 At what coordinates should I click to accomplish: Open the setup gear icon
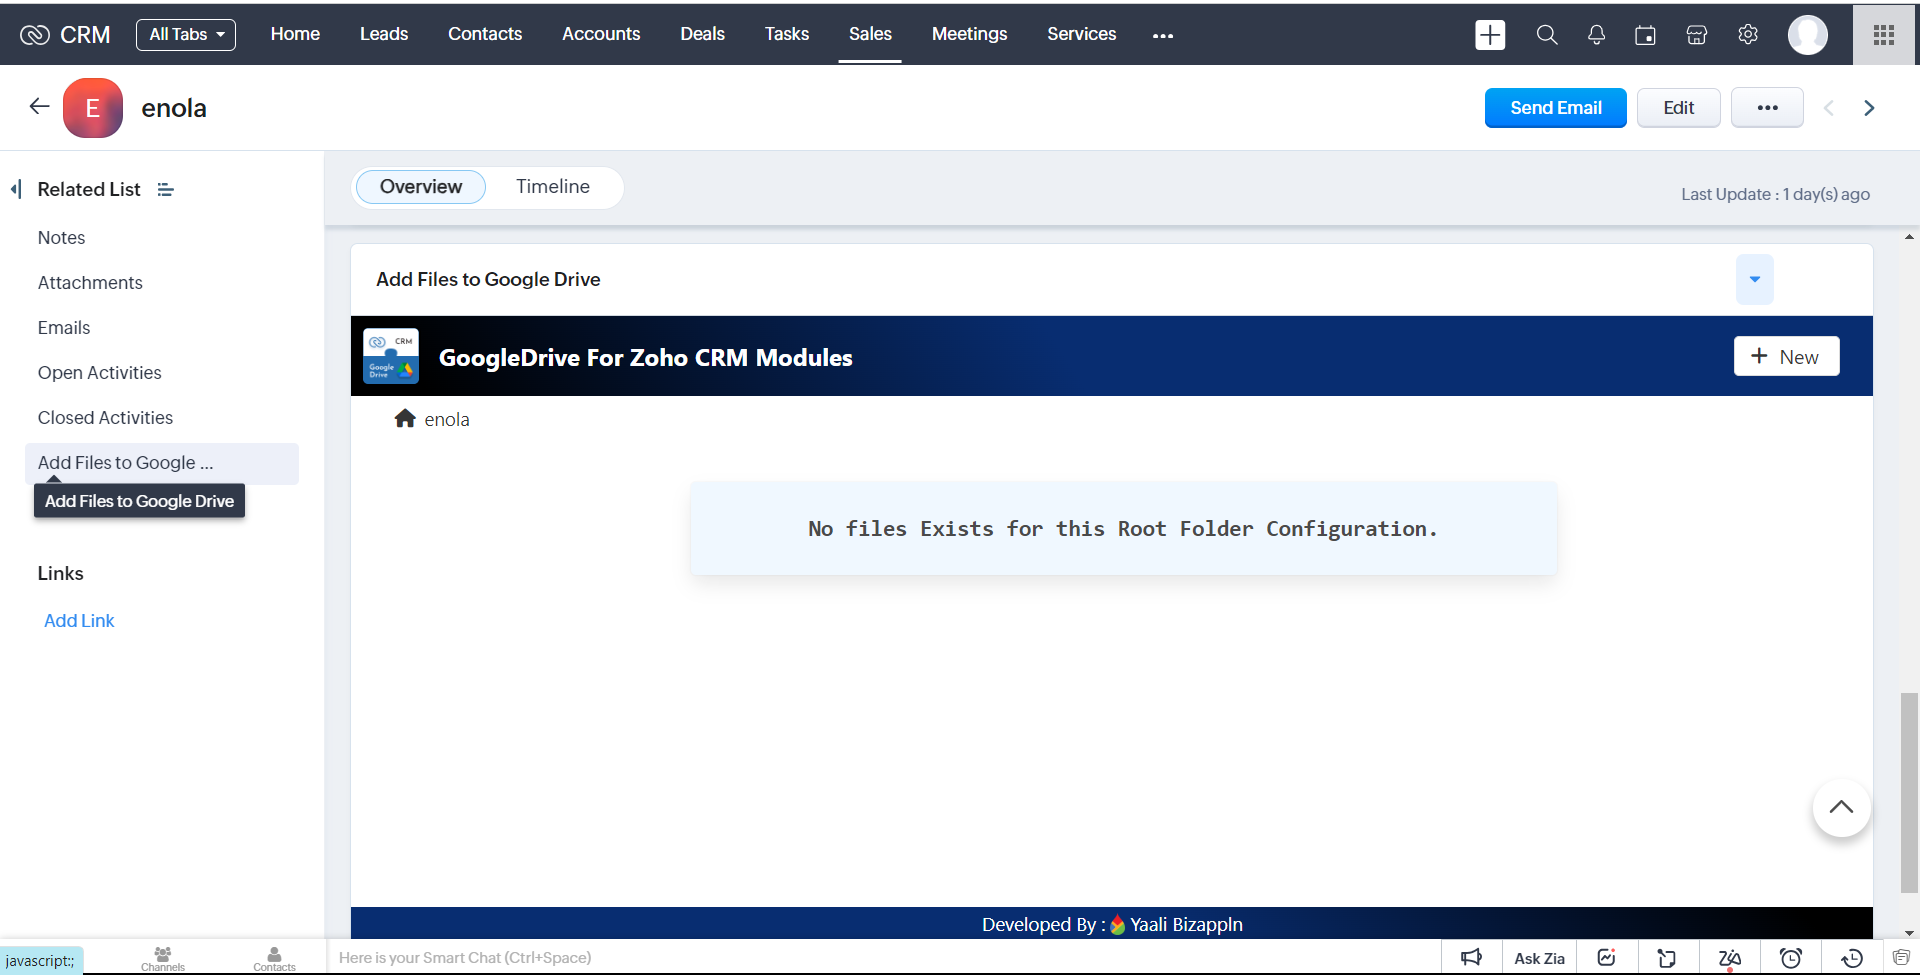click(x=1748, y=35)
